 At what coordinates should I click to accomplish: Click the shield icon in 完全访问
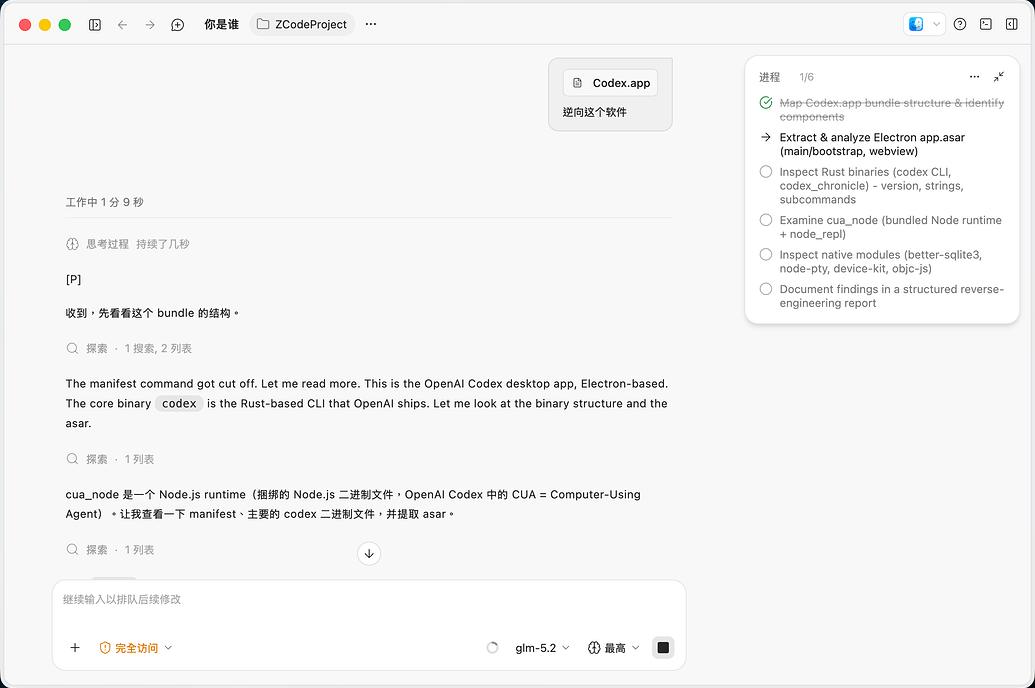(x=105, y=648)
